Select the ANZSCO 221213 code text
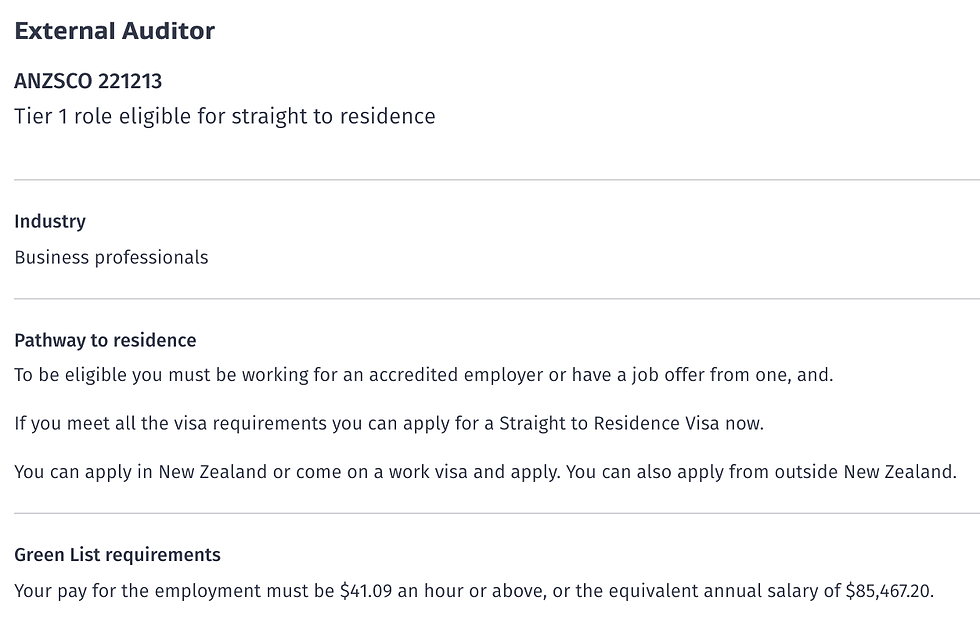 click(x=88, y=81)
